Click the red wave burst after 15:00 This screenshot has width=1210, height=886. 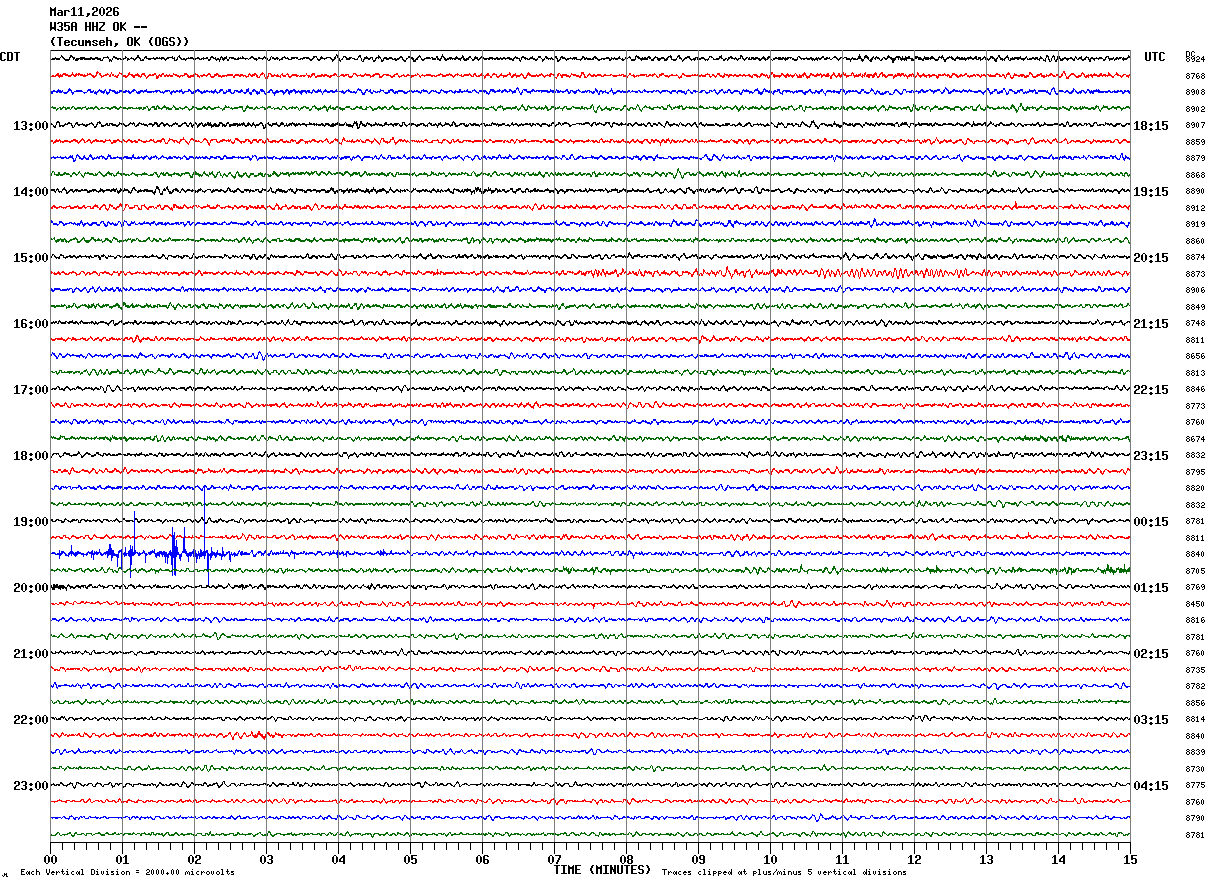[880, 273]
